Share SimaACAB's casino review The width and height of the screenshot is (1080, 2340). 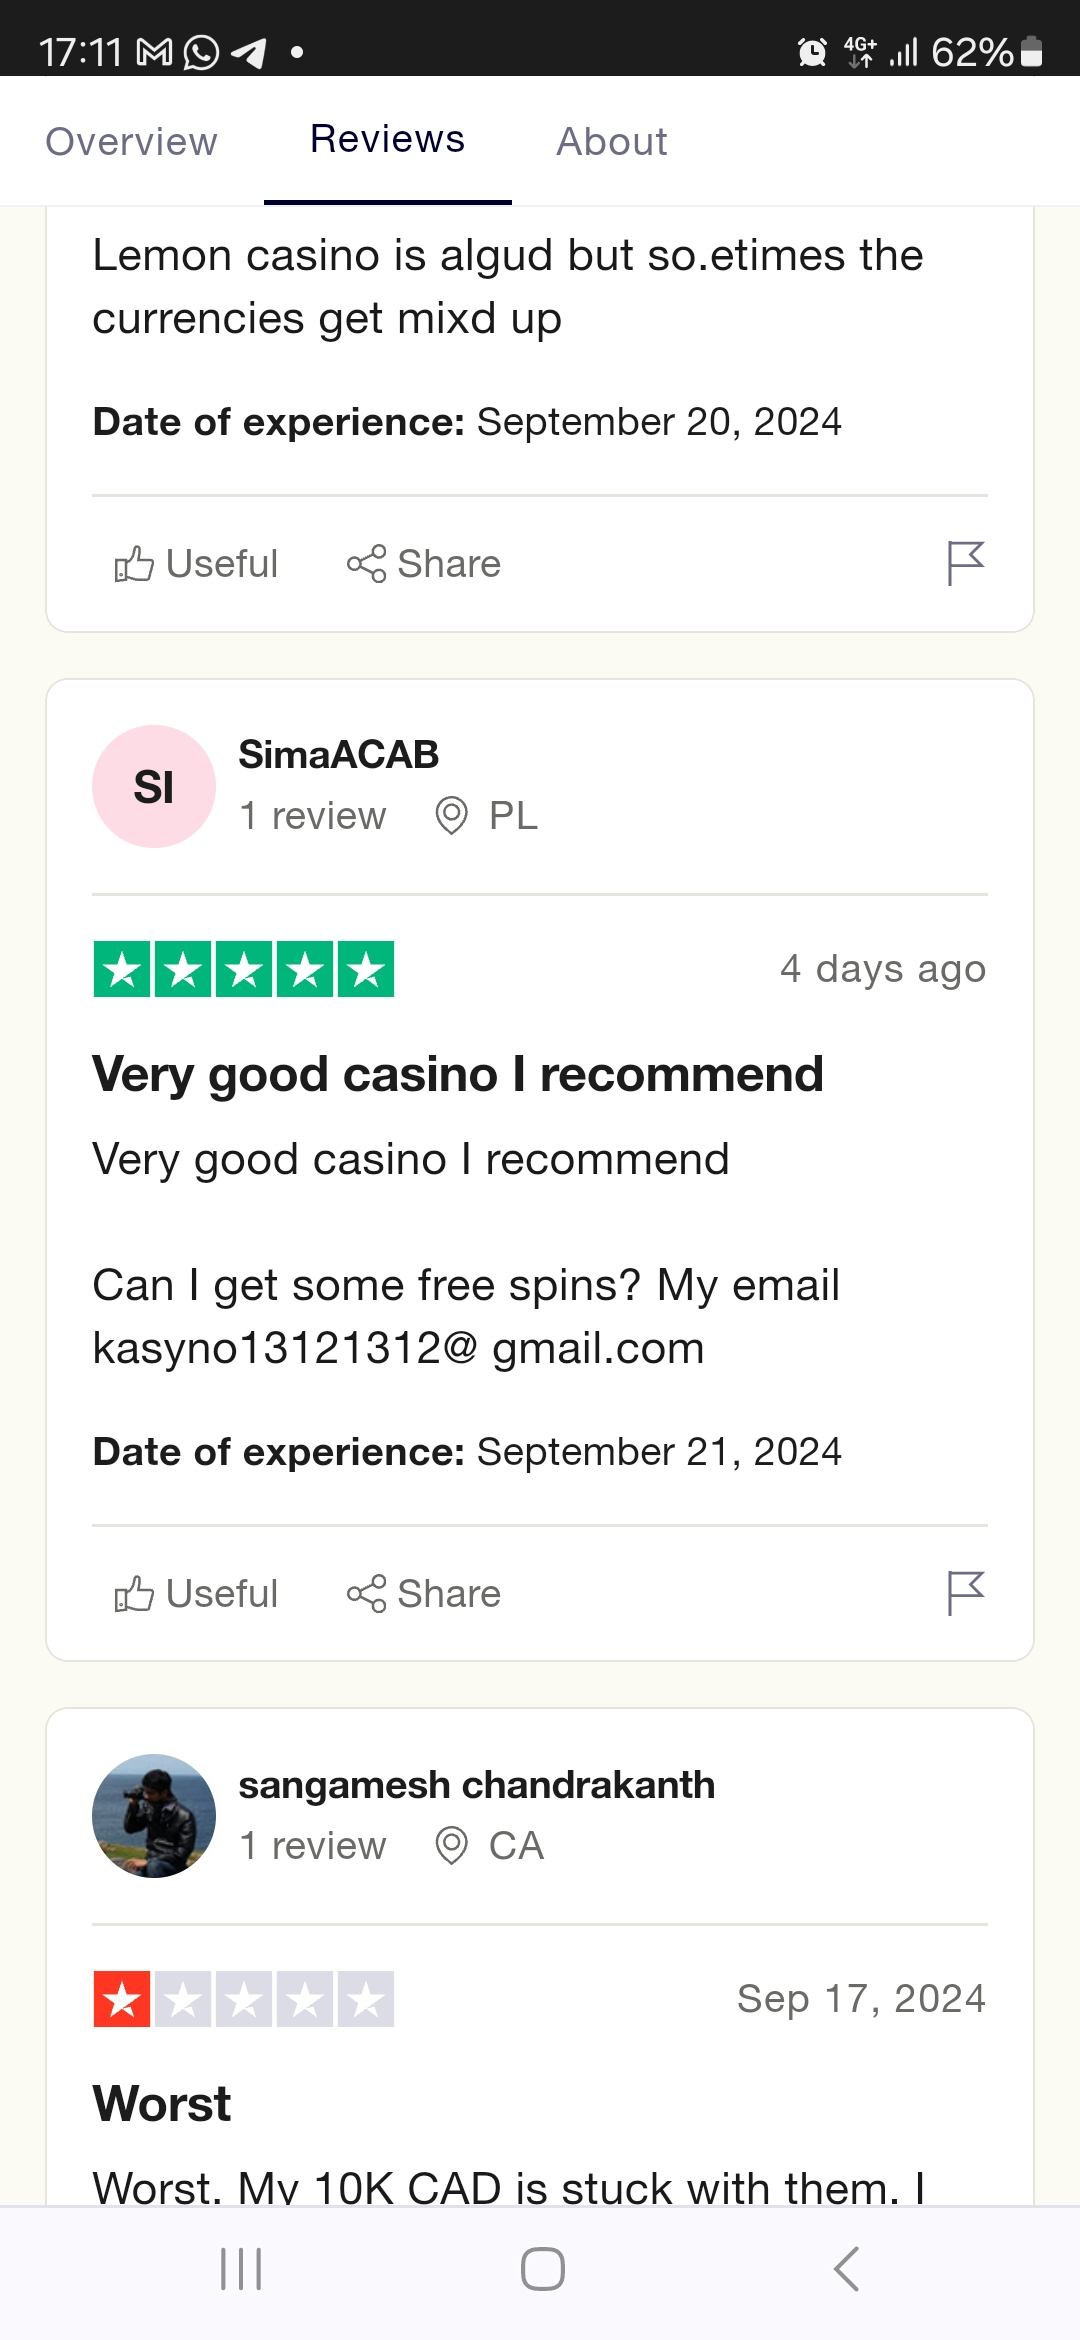click(x=424, y=1594)
